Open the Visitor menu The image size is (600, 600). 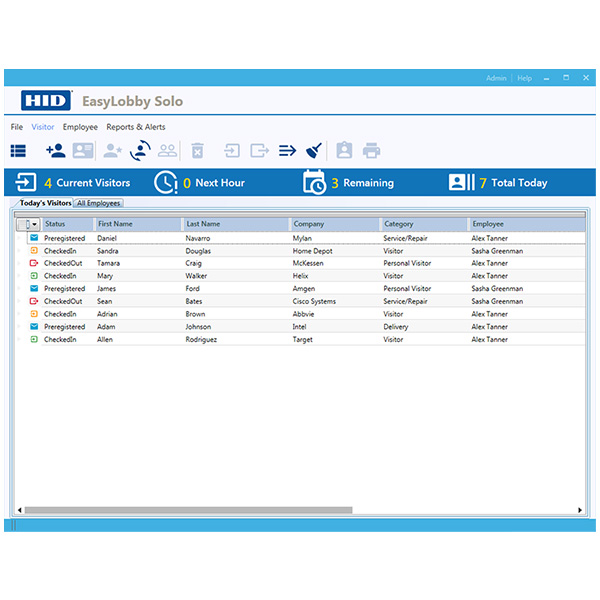pyautogui.click(x=43, y=127)
